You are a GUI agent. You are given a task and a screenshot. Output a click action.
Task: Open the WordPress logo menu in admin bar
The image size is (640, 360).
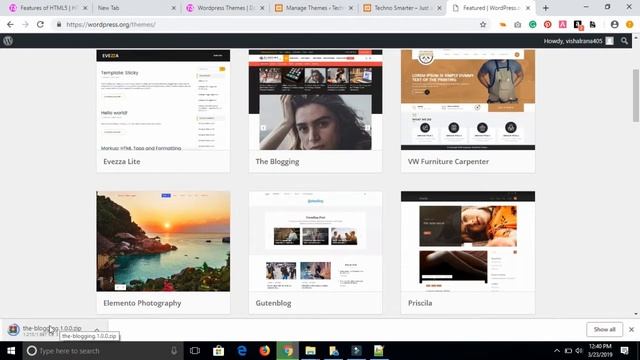pyautogui.click(x=8, y=41)
